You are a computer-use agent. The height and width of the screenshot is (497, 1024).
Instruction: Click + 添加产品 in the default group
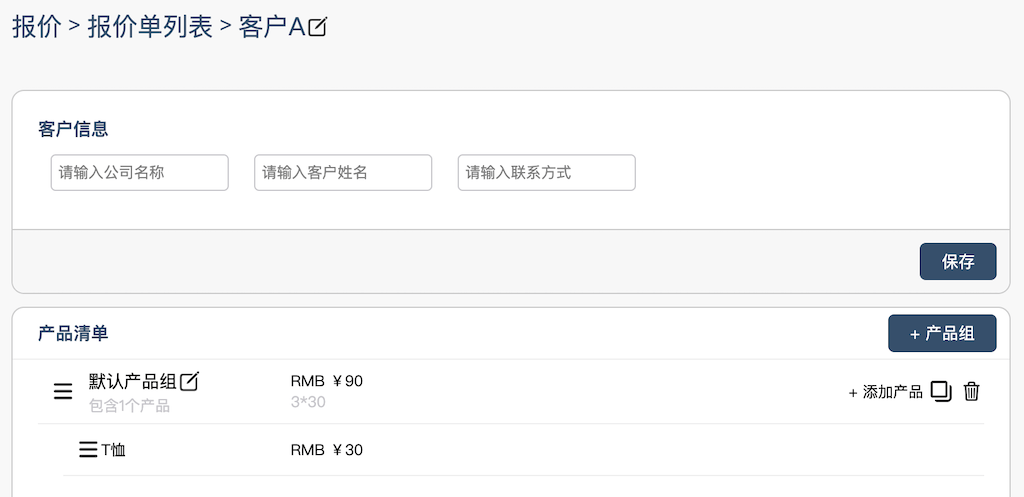click(885, 392)
